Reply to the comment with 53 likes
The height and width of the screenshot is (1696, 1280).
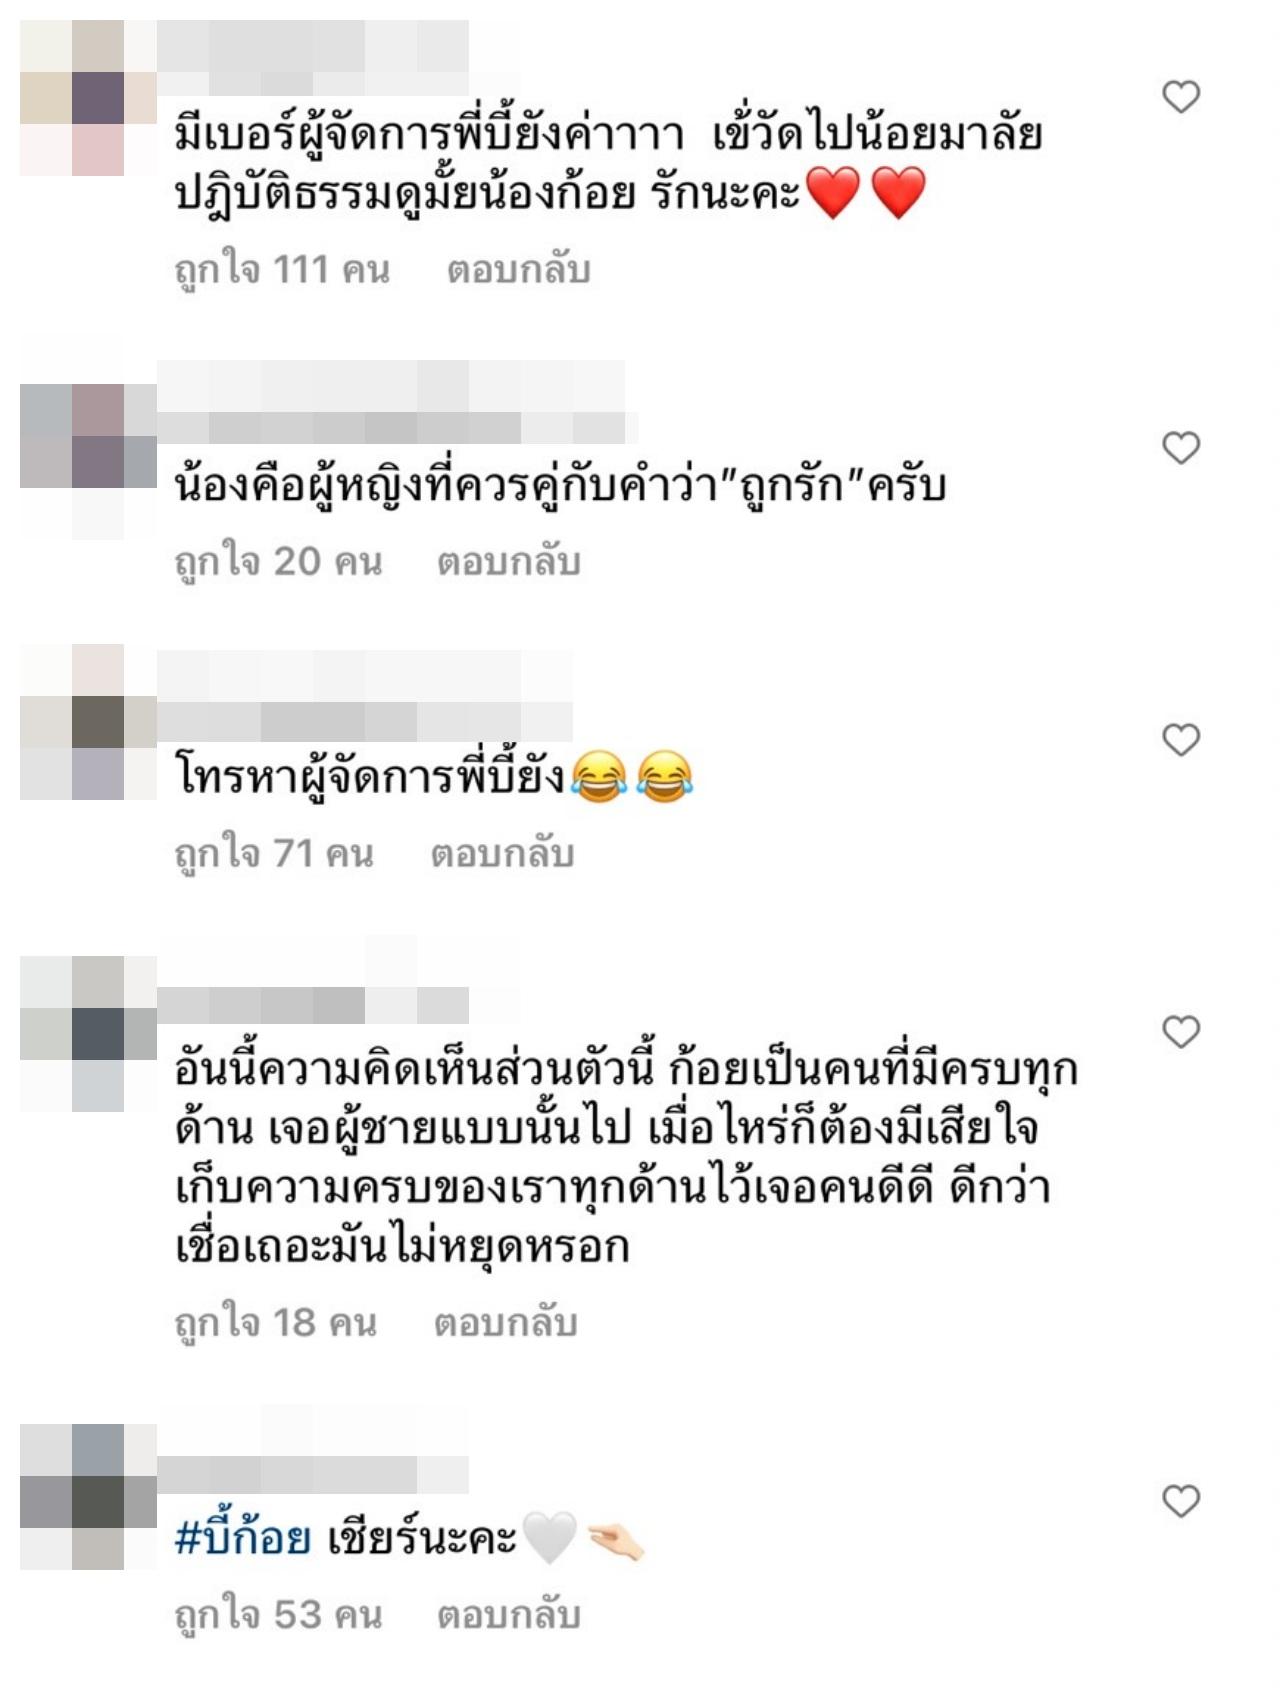point(508,1615)
